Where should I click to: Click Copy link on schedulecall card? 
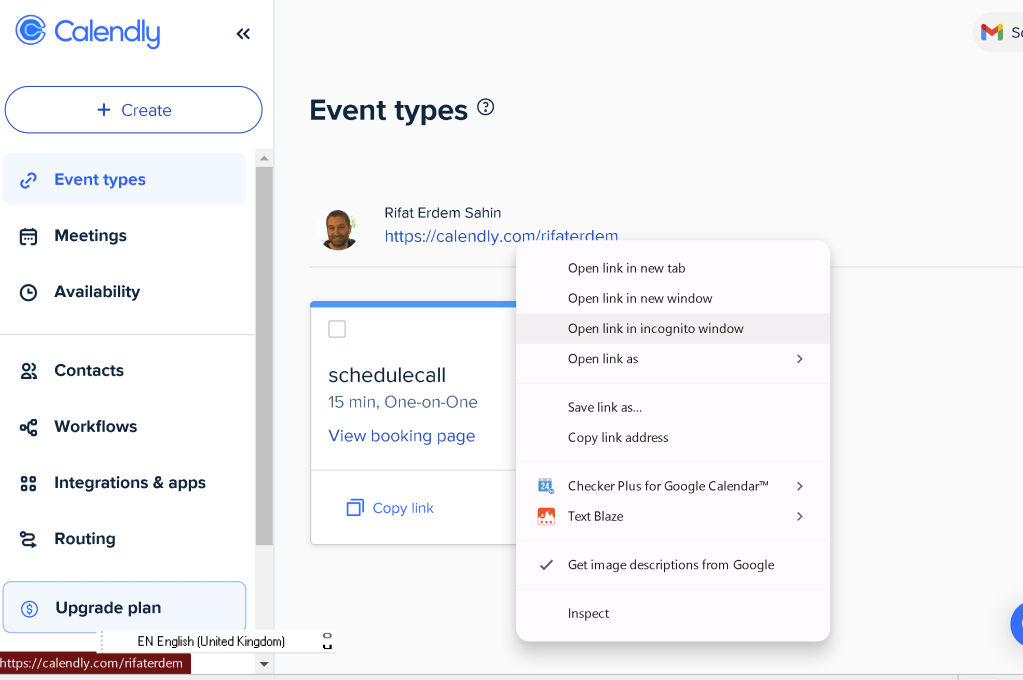pos(390,508)
